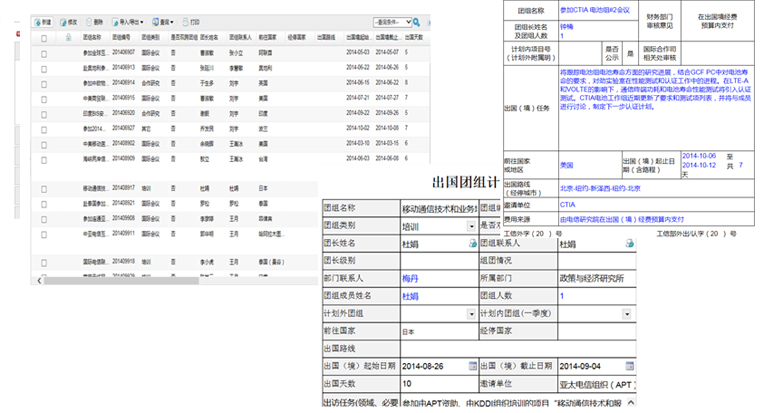Click the 打印 (print) toolbar icon

[186, 22]
